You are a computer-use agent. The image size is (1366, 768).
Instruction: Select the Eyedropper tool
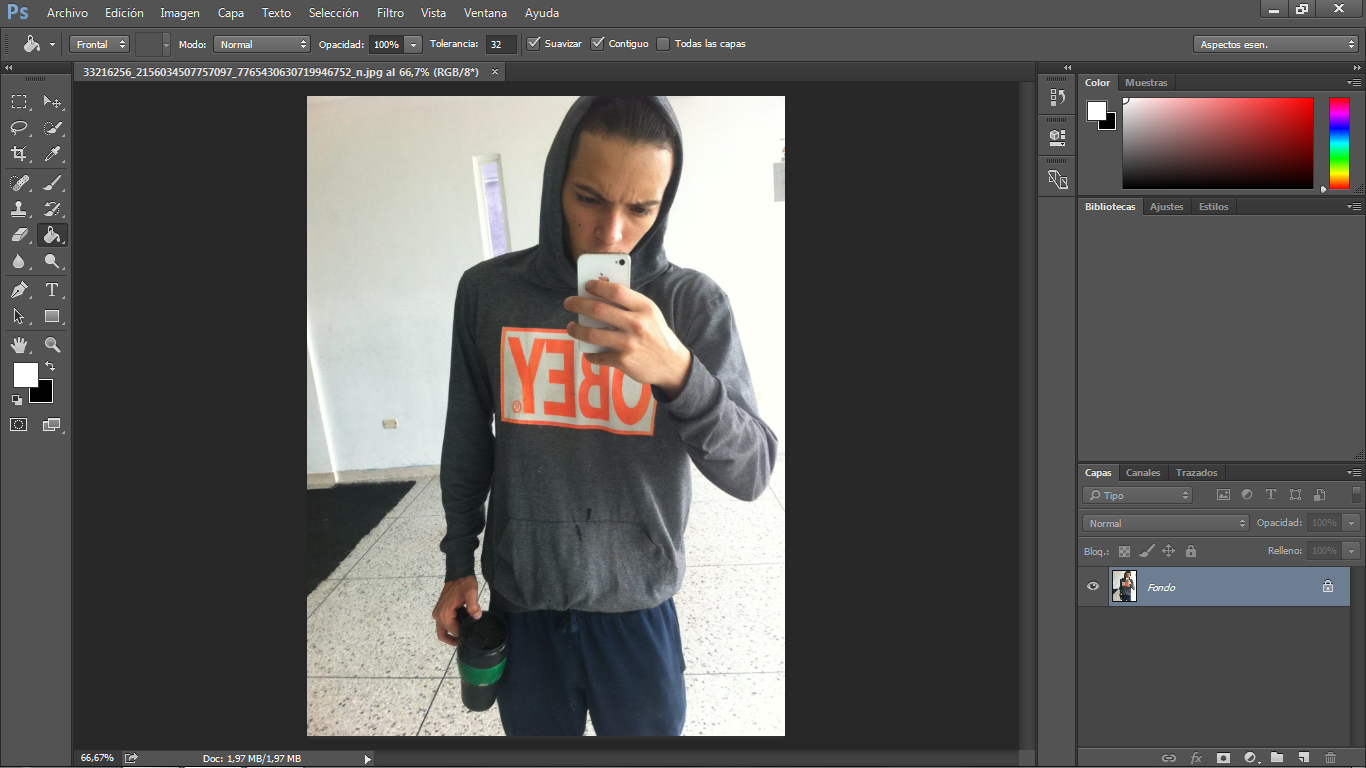[52, 153]
